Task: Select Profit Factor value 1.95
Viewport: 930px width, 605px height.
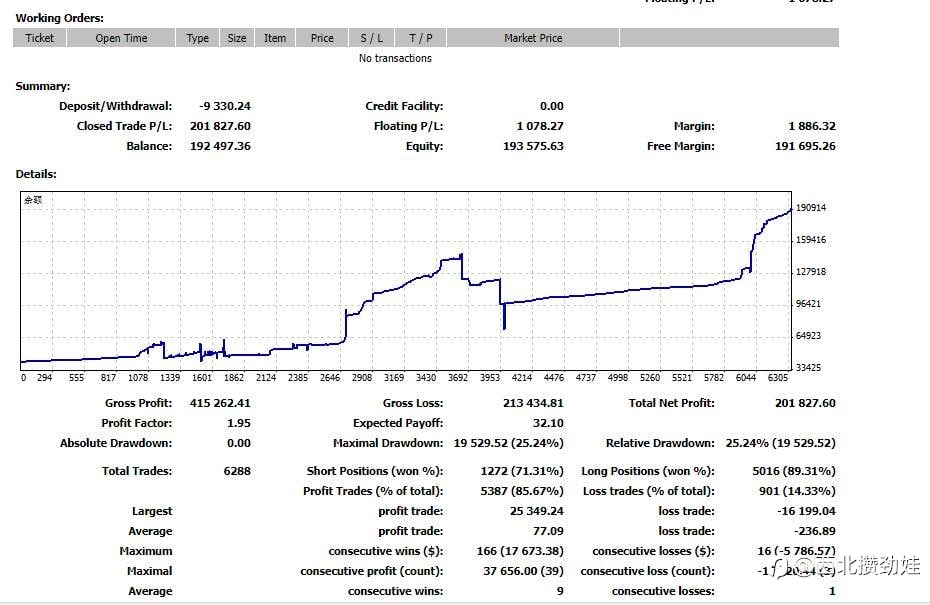Action: click(238, 424)
